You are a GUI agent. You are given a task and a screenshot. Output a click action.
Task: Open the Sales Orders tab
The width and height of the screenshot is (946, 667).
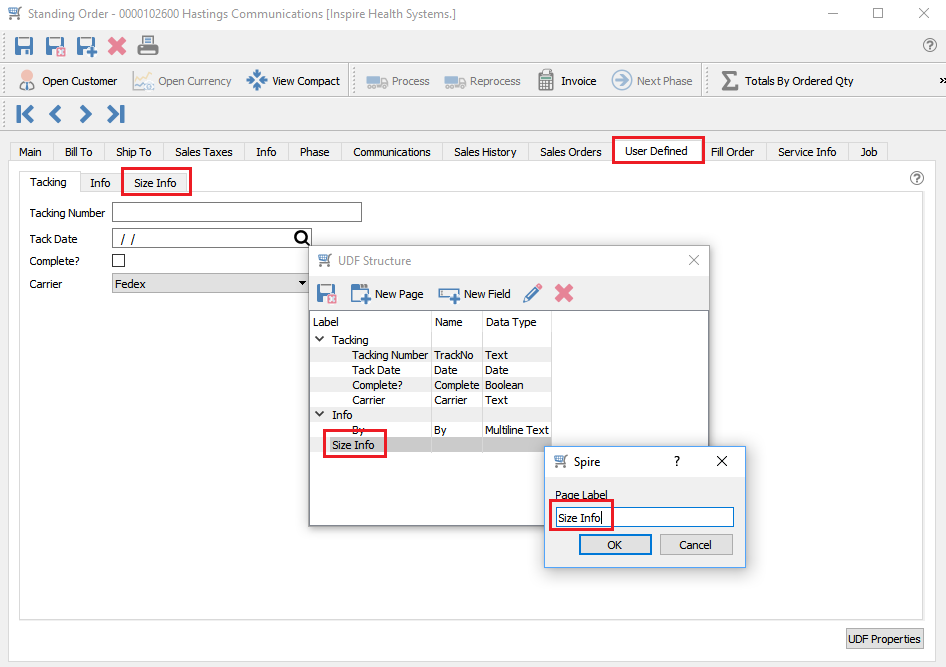[570, 152]
